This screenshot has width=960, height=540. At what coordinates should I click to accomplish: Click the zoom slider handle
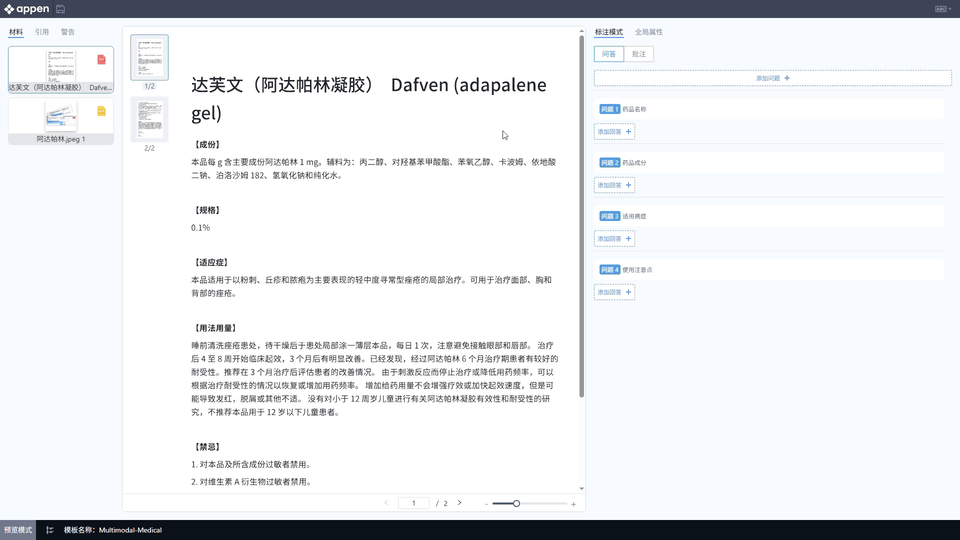click(516, 503)
